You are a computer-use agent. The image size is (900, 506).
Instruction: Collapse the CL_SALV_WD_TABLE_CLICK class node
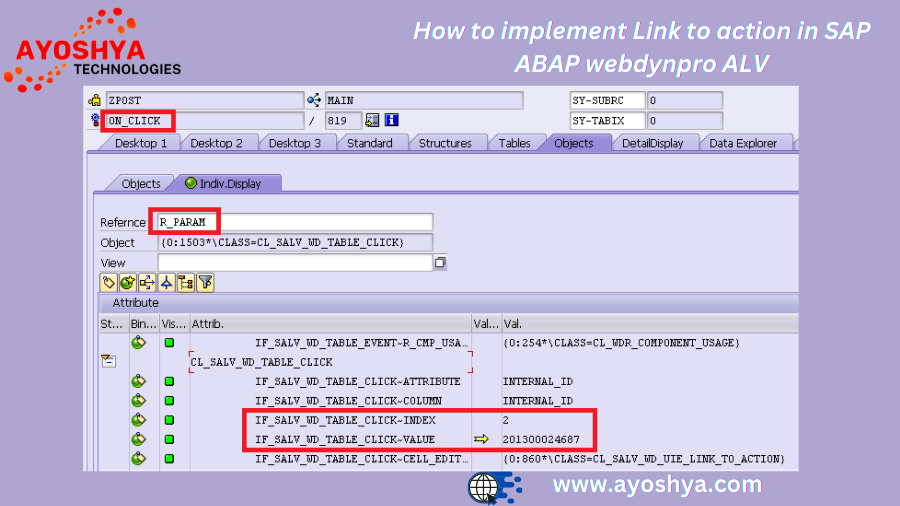pyautogui.click(x=108, y=361)
